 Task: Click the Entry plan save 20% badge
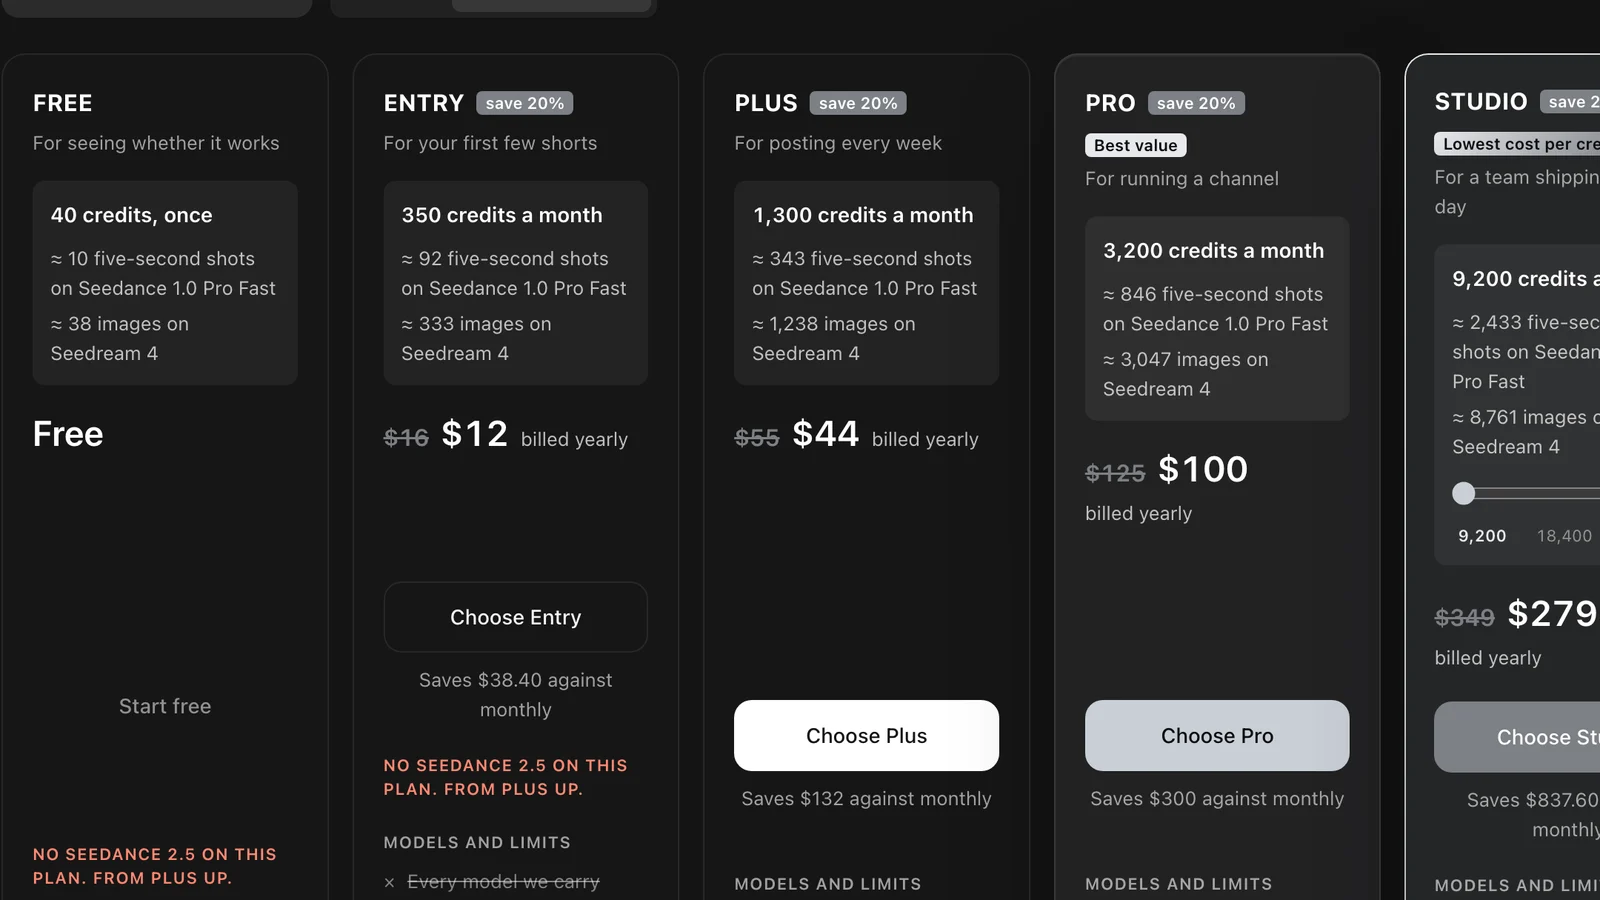pyautogui.click(x=525, y=103)
